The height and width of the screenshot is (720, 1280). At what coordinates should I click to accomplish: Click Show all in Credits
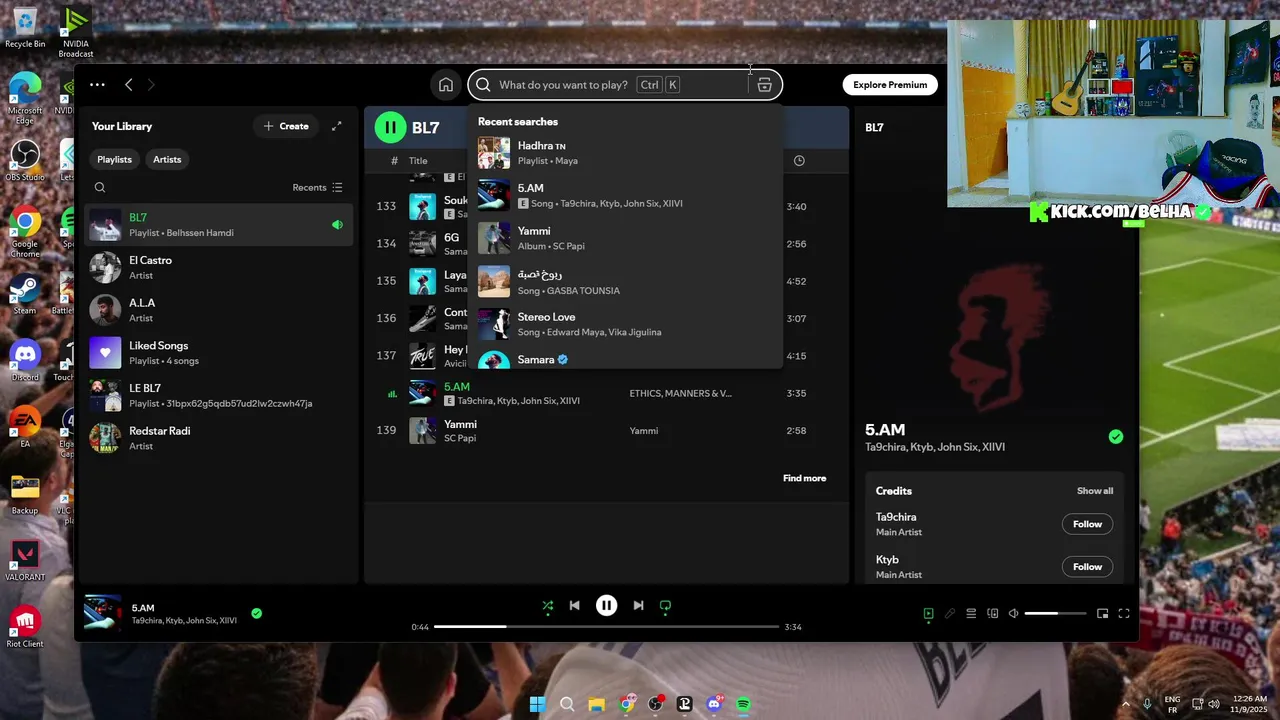(x=1095, y=491)
